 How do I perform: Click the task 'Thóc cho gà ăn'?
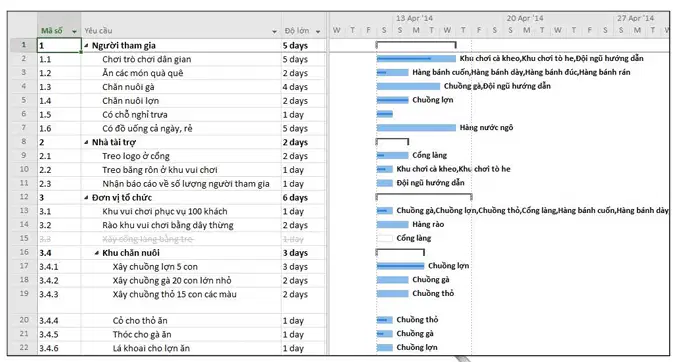click(142, 335)
